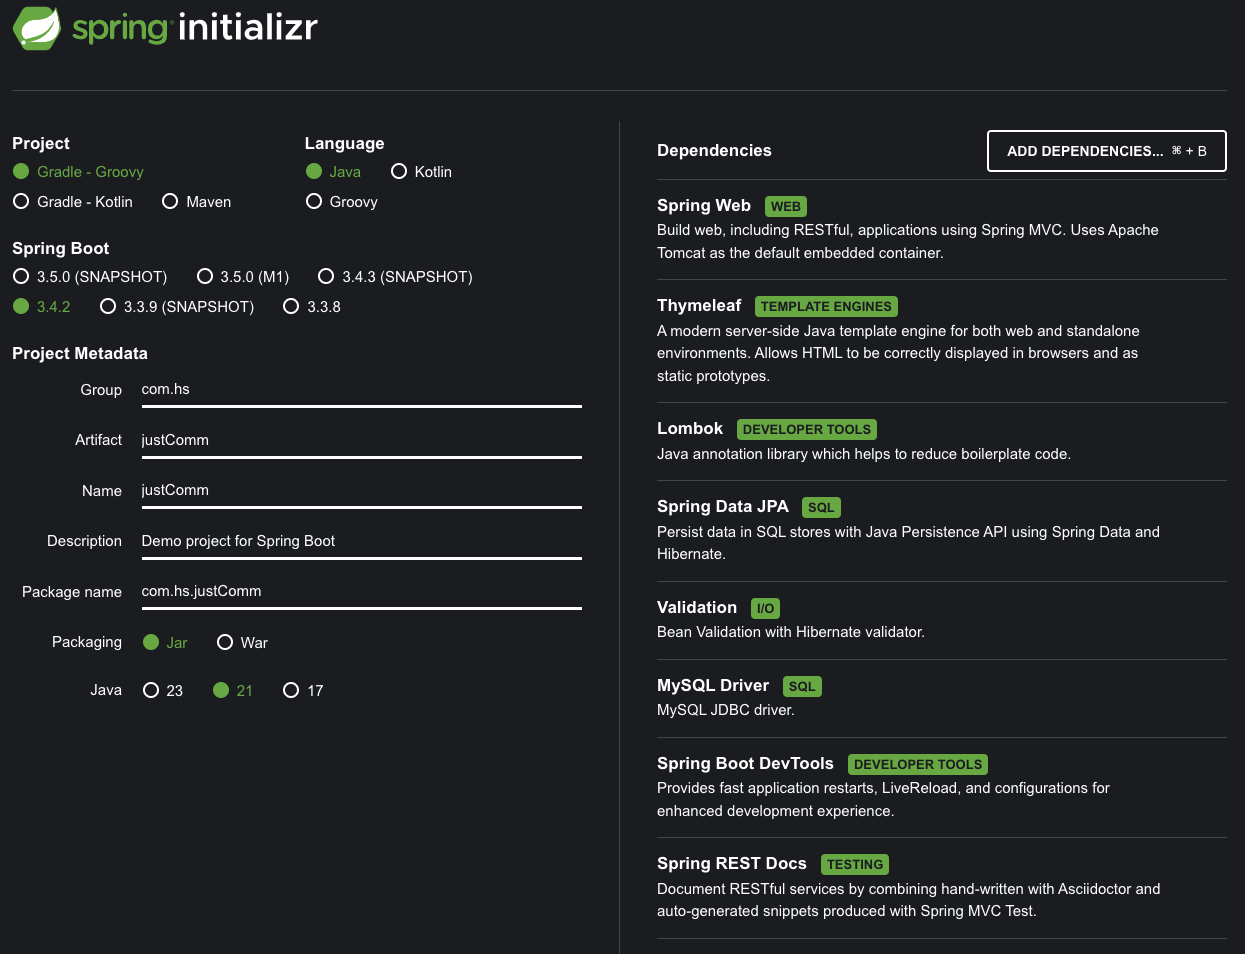Click the Validation dependency title
Image resolution: width=1245 pixels, height=954 pixels.
pyautogui.click(x=697, y=608)
